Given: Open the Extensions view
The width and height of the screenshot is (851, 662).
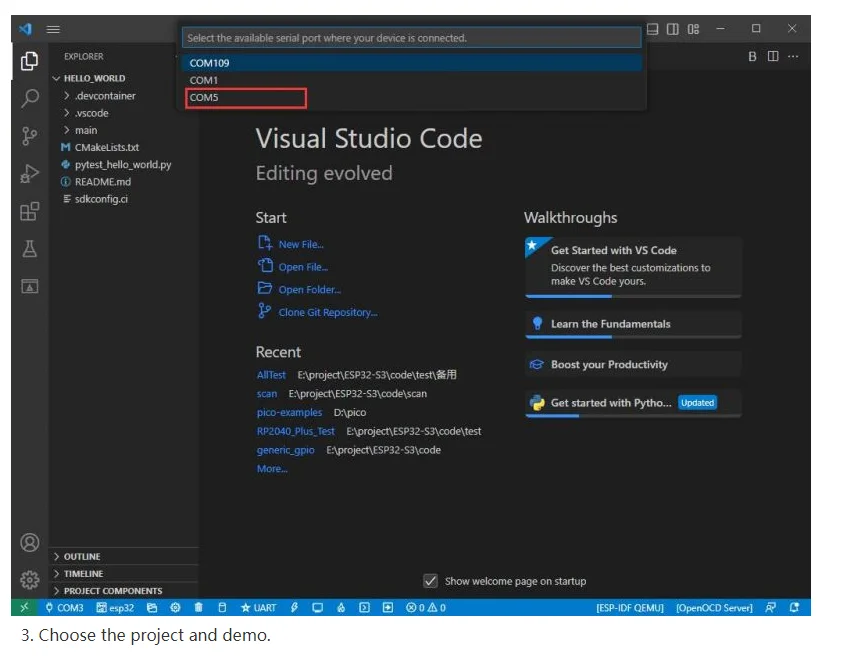Looking at the screenshot, I should [30, 211].
